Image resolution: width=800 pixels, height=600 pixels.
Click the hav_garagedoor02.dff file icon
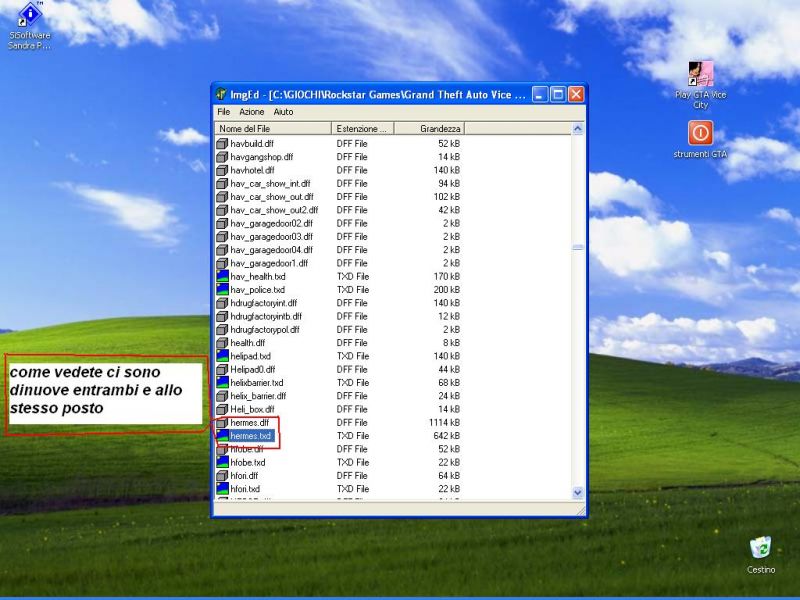[x=222, y=223]
